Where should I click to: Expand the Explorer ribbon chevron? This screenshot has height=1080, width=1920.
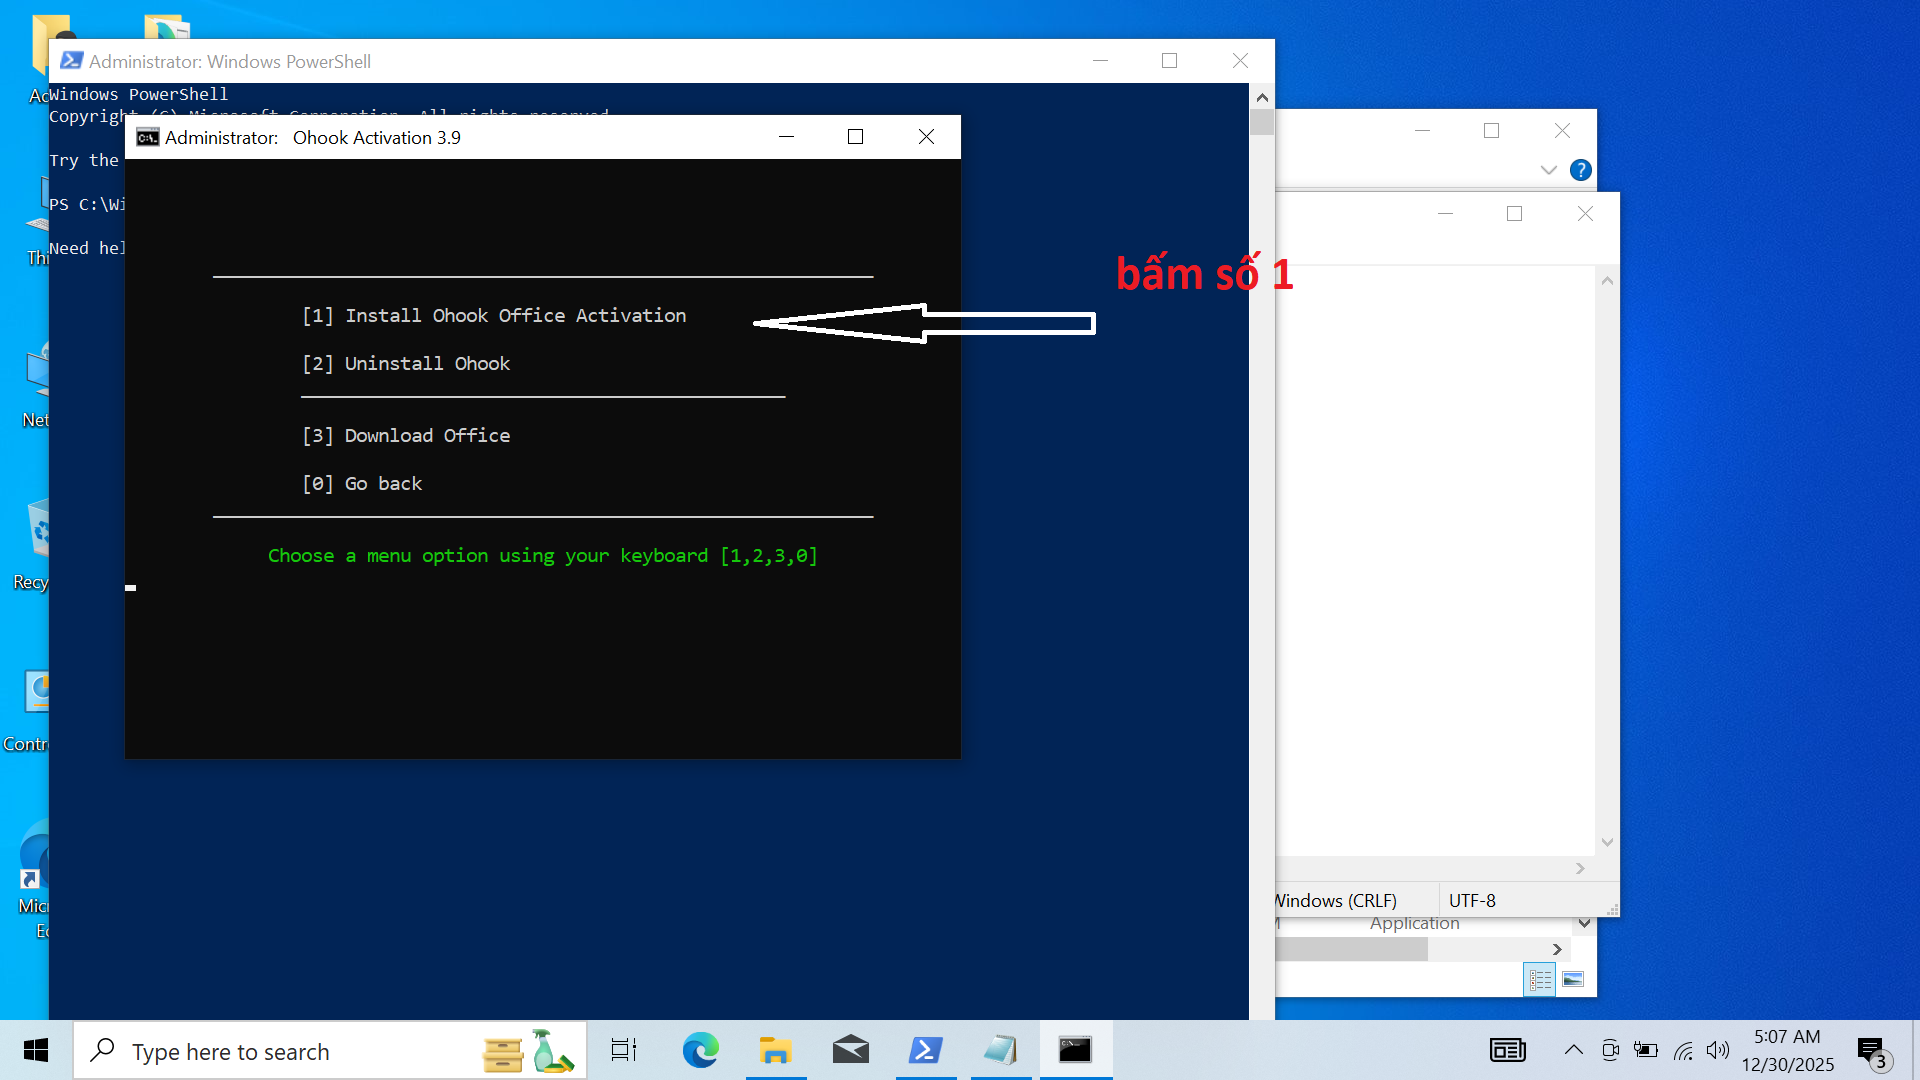click(x=1548, y=170)
